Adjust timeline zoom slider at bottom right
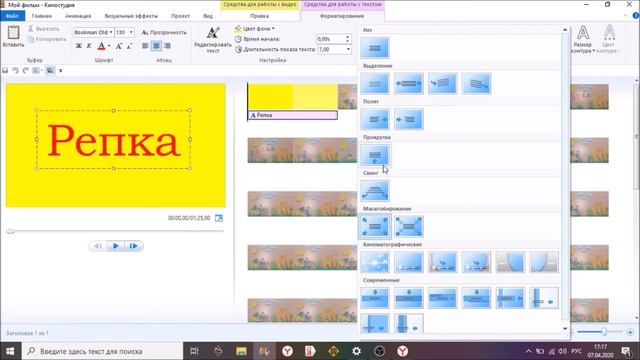 (x=604, y=332)
